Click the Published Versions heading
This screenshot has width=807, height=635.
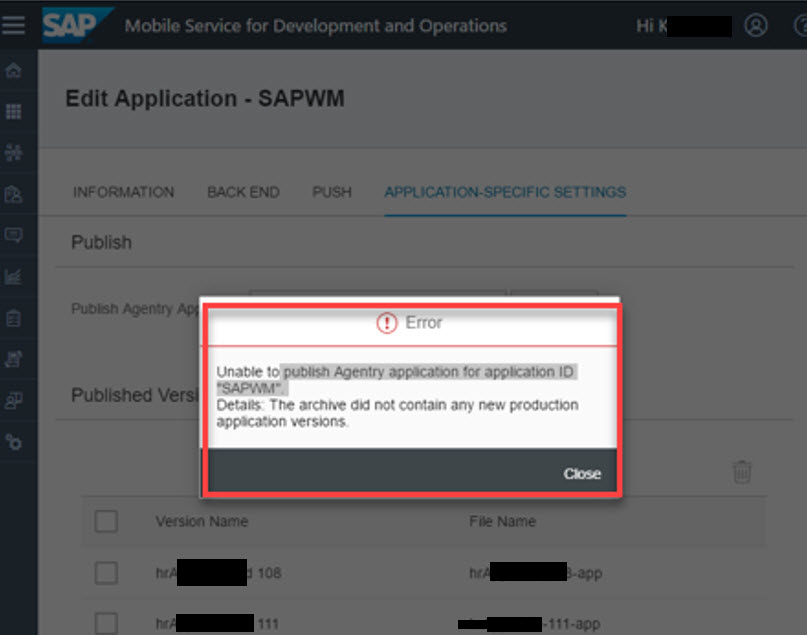click(x=135, y=395)
